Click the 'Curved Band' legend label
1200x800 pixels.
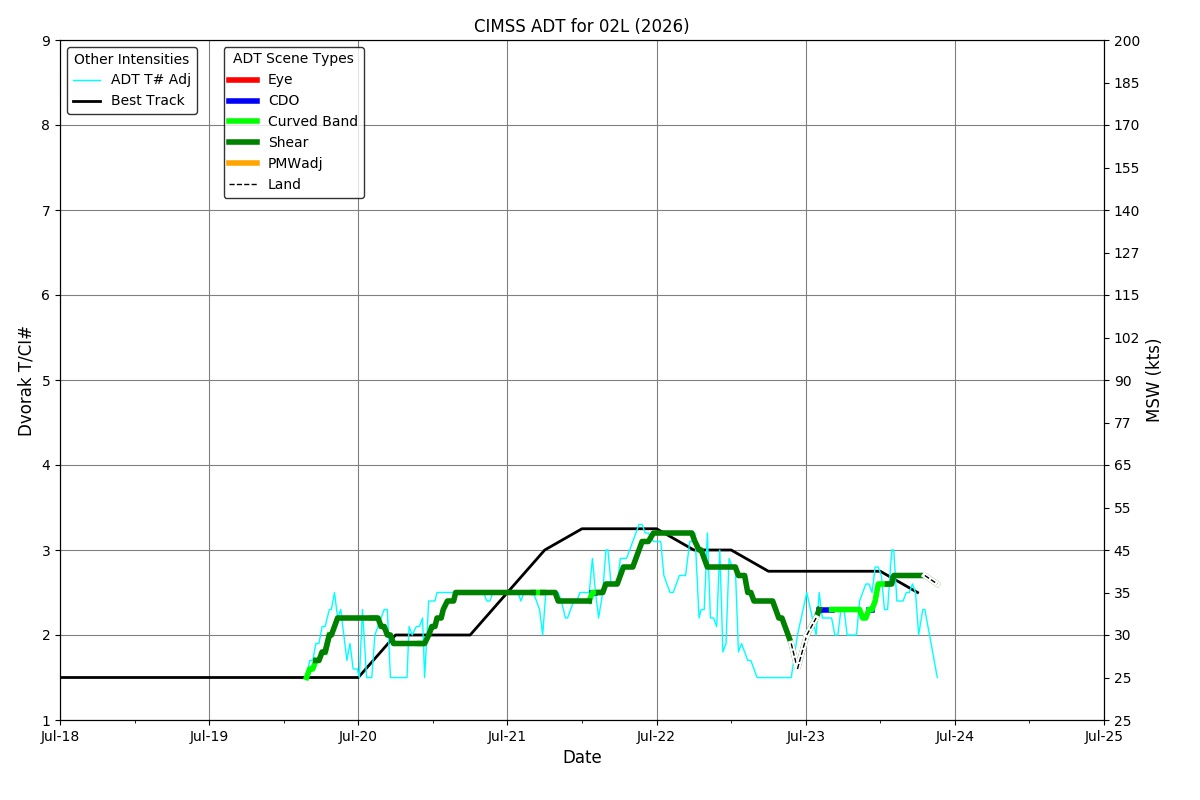tap(313, 122)
